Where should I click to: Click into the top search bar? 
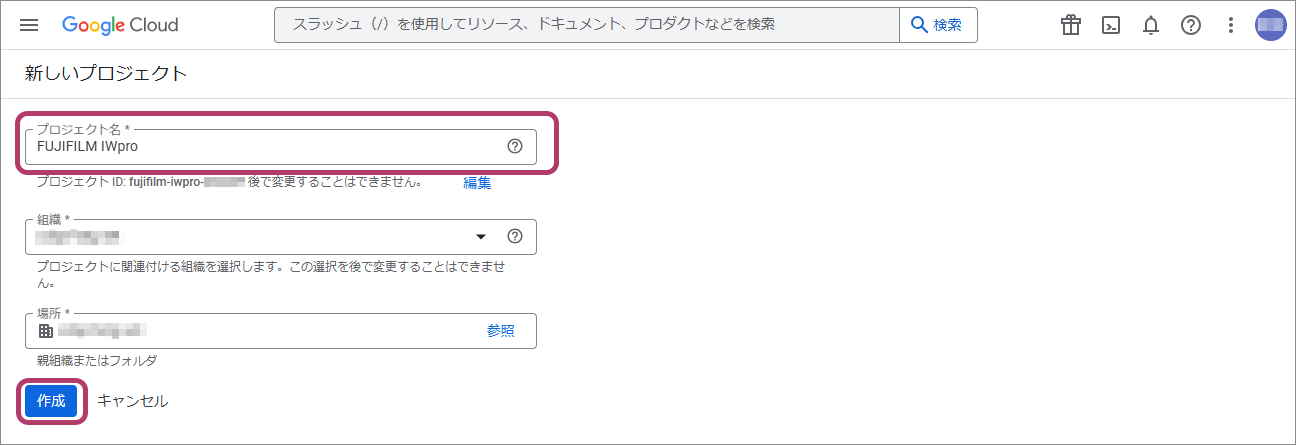(586, 25)
